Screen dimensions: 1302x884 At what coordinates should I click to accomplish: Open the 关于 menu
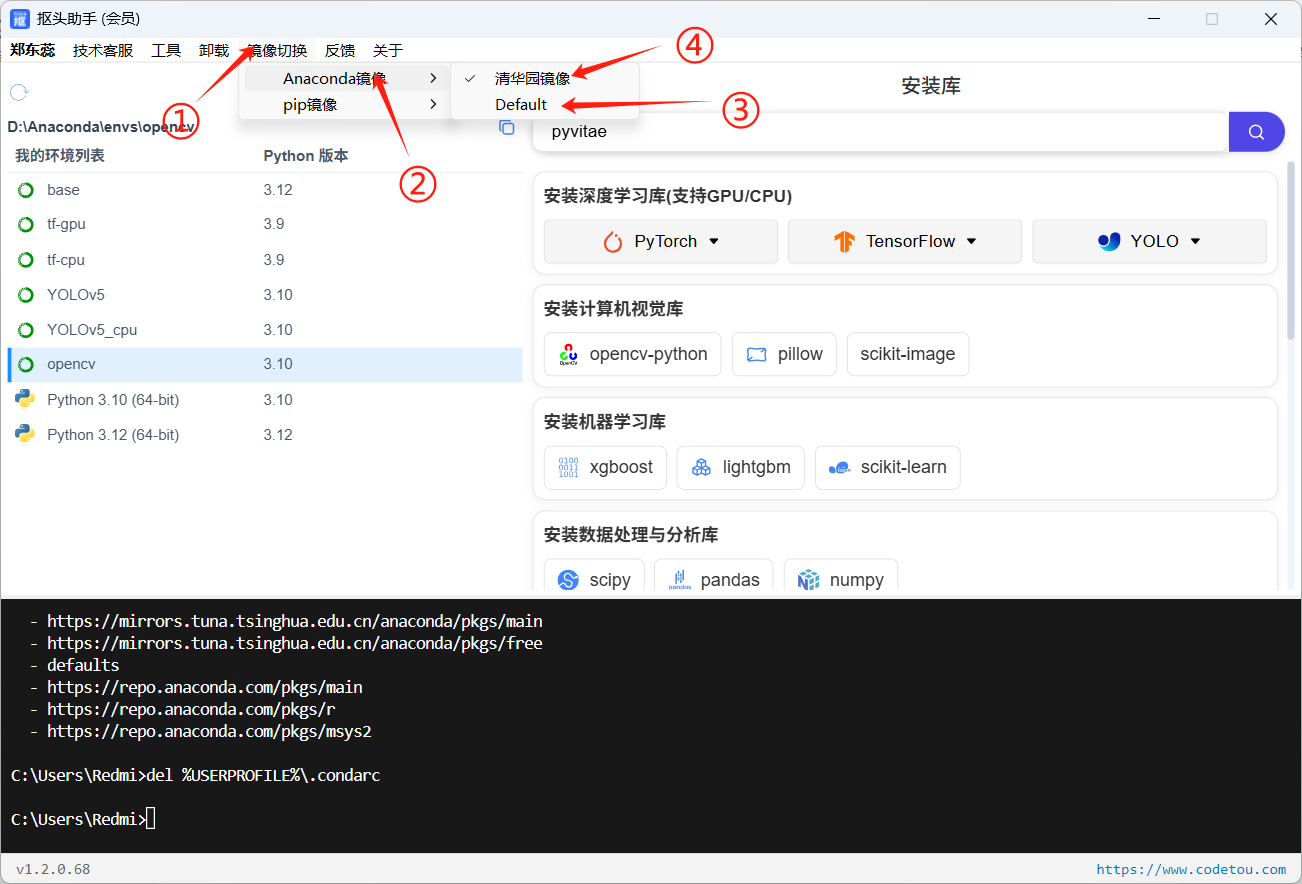tap(388, 50)
